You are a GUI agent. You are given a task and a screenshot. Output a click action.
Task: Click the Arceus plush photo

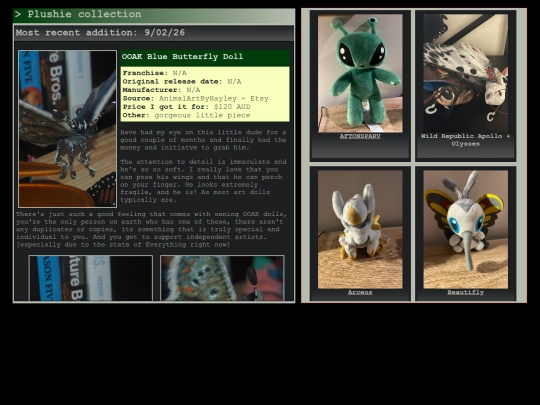click(x=360, y=229)
